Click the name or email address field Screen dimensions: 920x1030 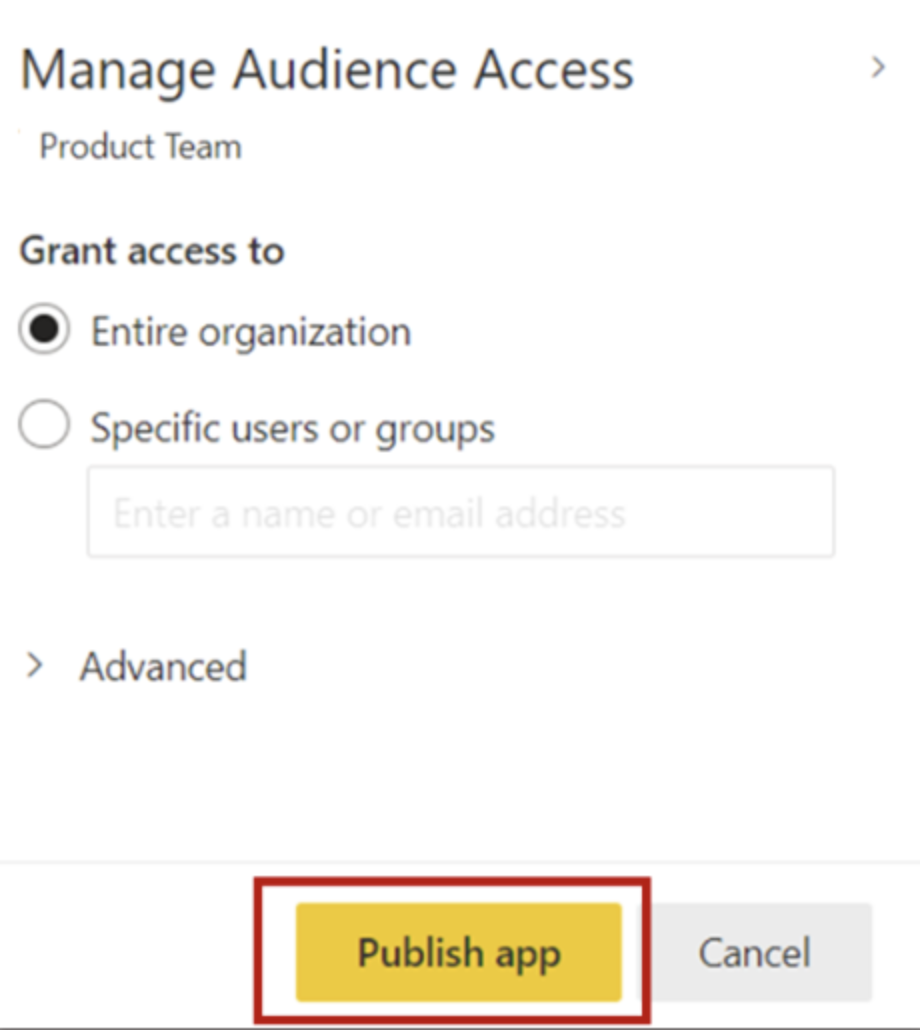click(x=460, y=512)
